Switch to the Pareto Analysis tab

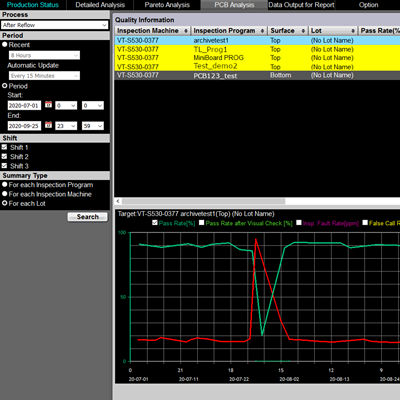point(167,5)
